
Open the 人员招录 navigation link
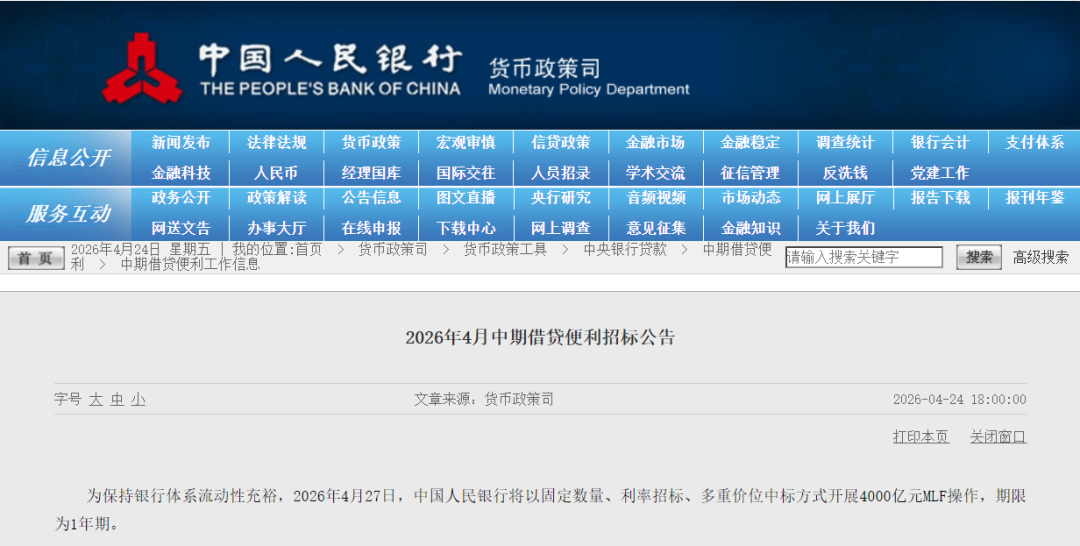pyautogui.click(x=561, y=173)
